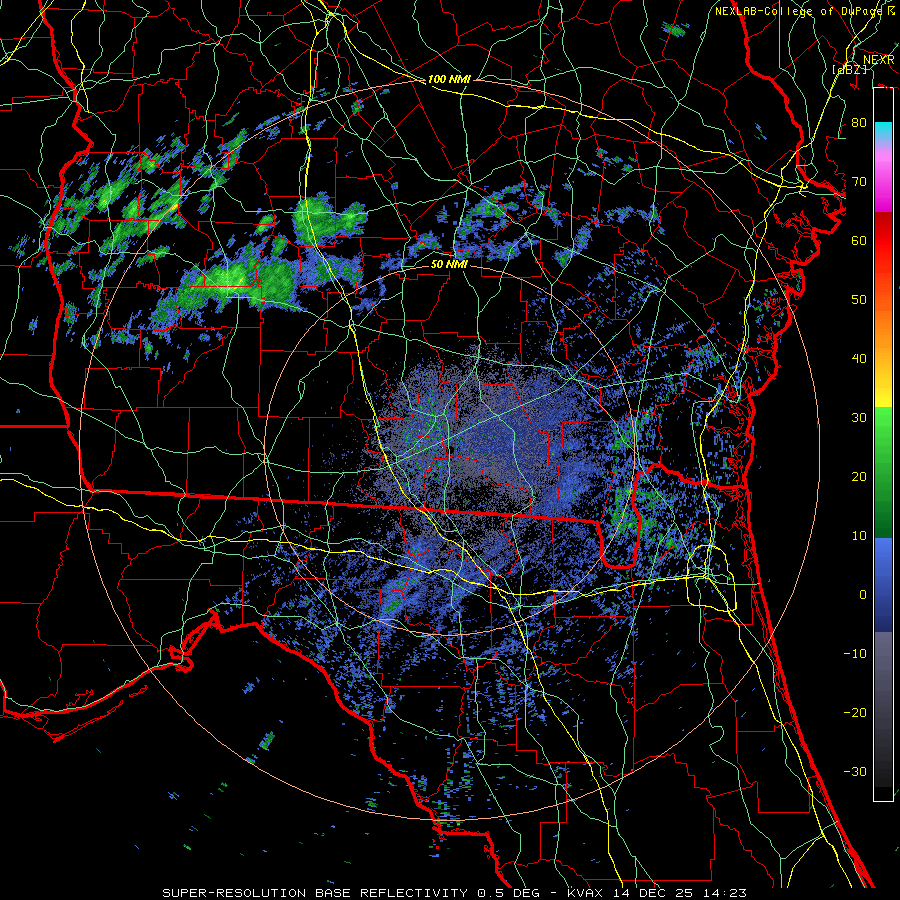Click the 10 value on dBZ scale
The image size is (900, 900).
tap(859, 536)
